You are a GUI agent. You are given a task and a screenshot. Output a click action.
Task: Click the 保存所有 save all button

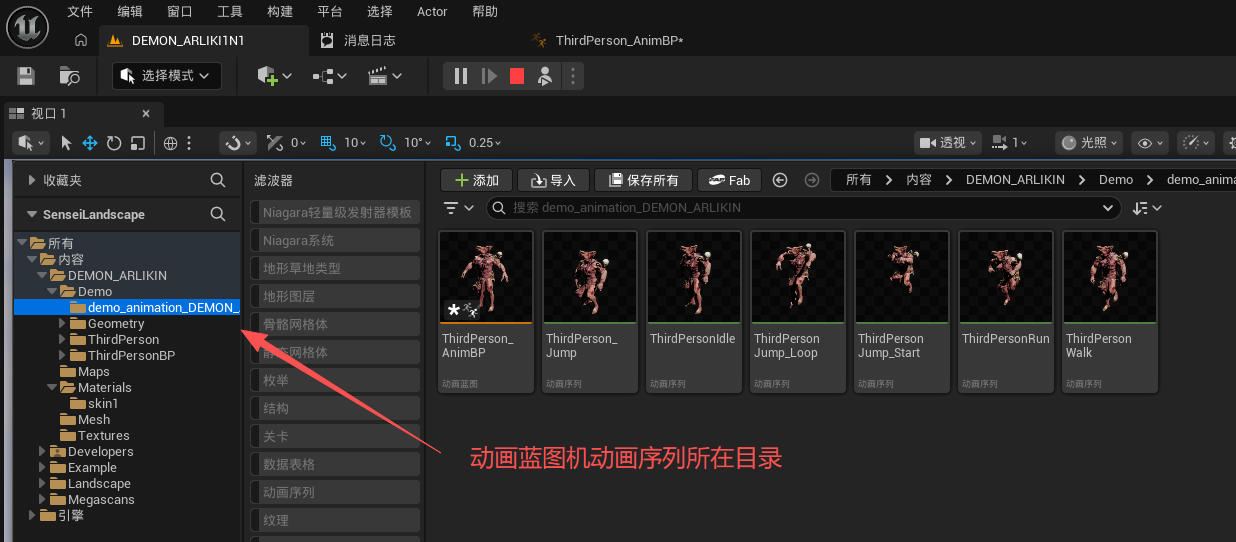coord(643,180)
